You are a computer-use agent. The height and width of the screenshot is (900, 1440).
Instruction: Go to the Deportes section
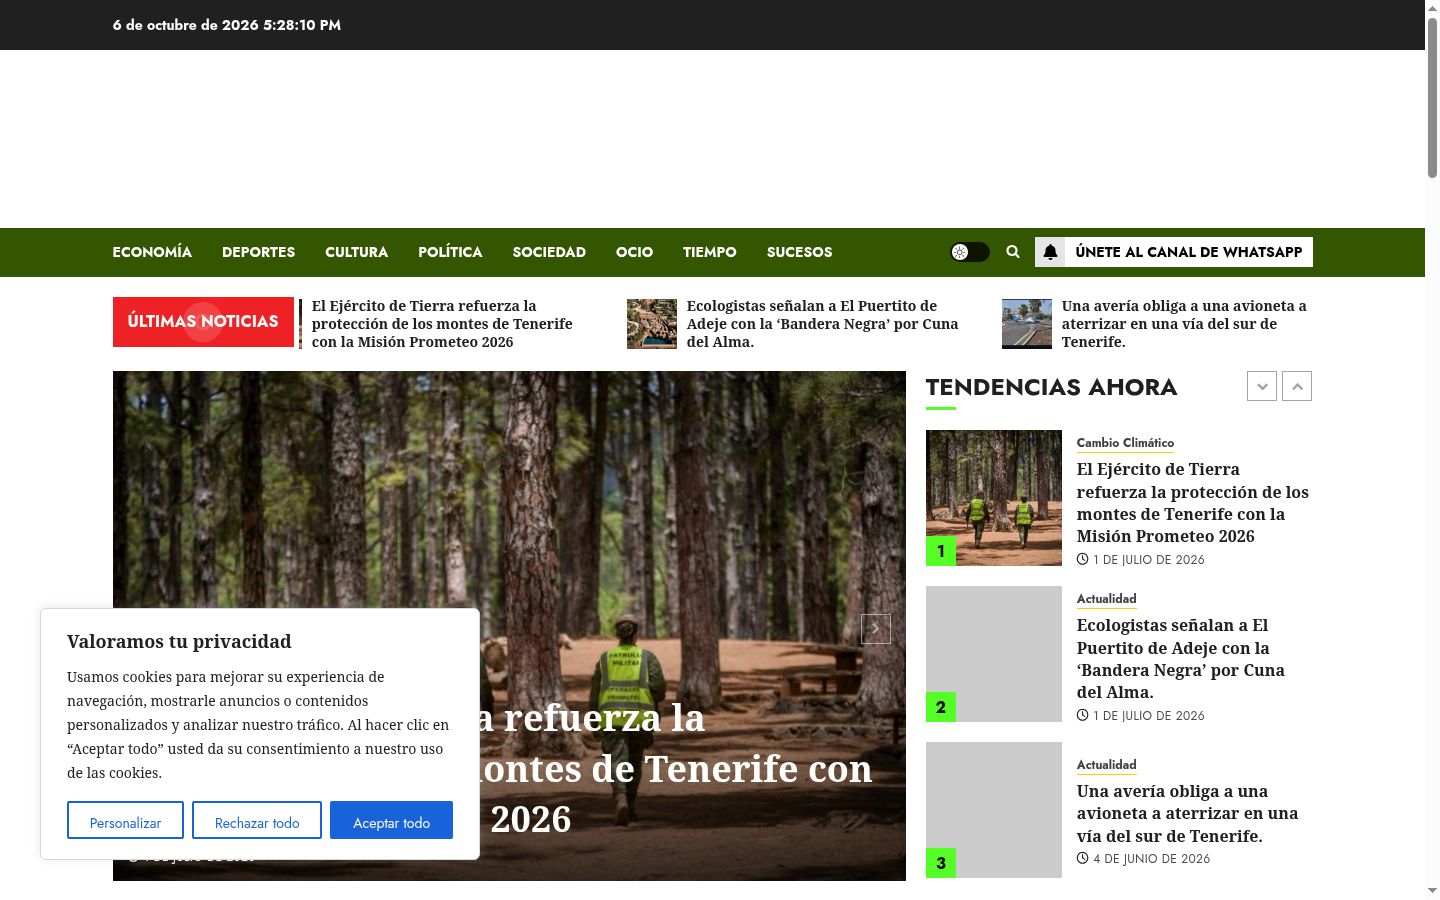pyautogui.click(x=258, y=252)
